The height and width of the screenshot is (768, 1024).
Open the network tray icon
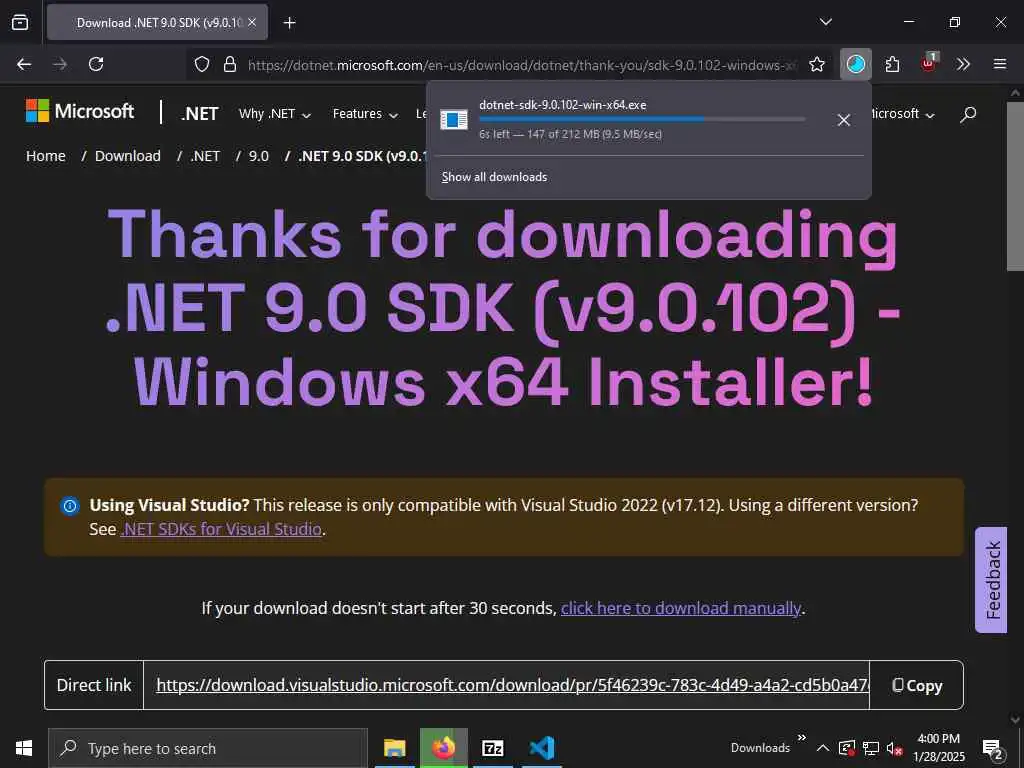pyautogui.click(x=871, y=748)
